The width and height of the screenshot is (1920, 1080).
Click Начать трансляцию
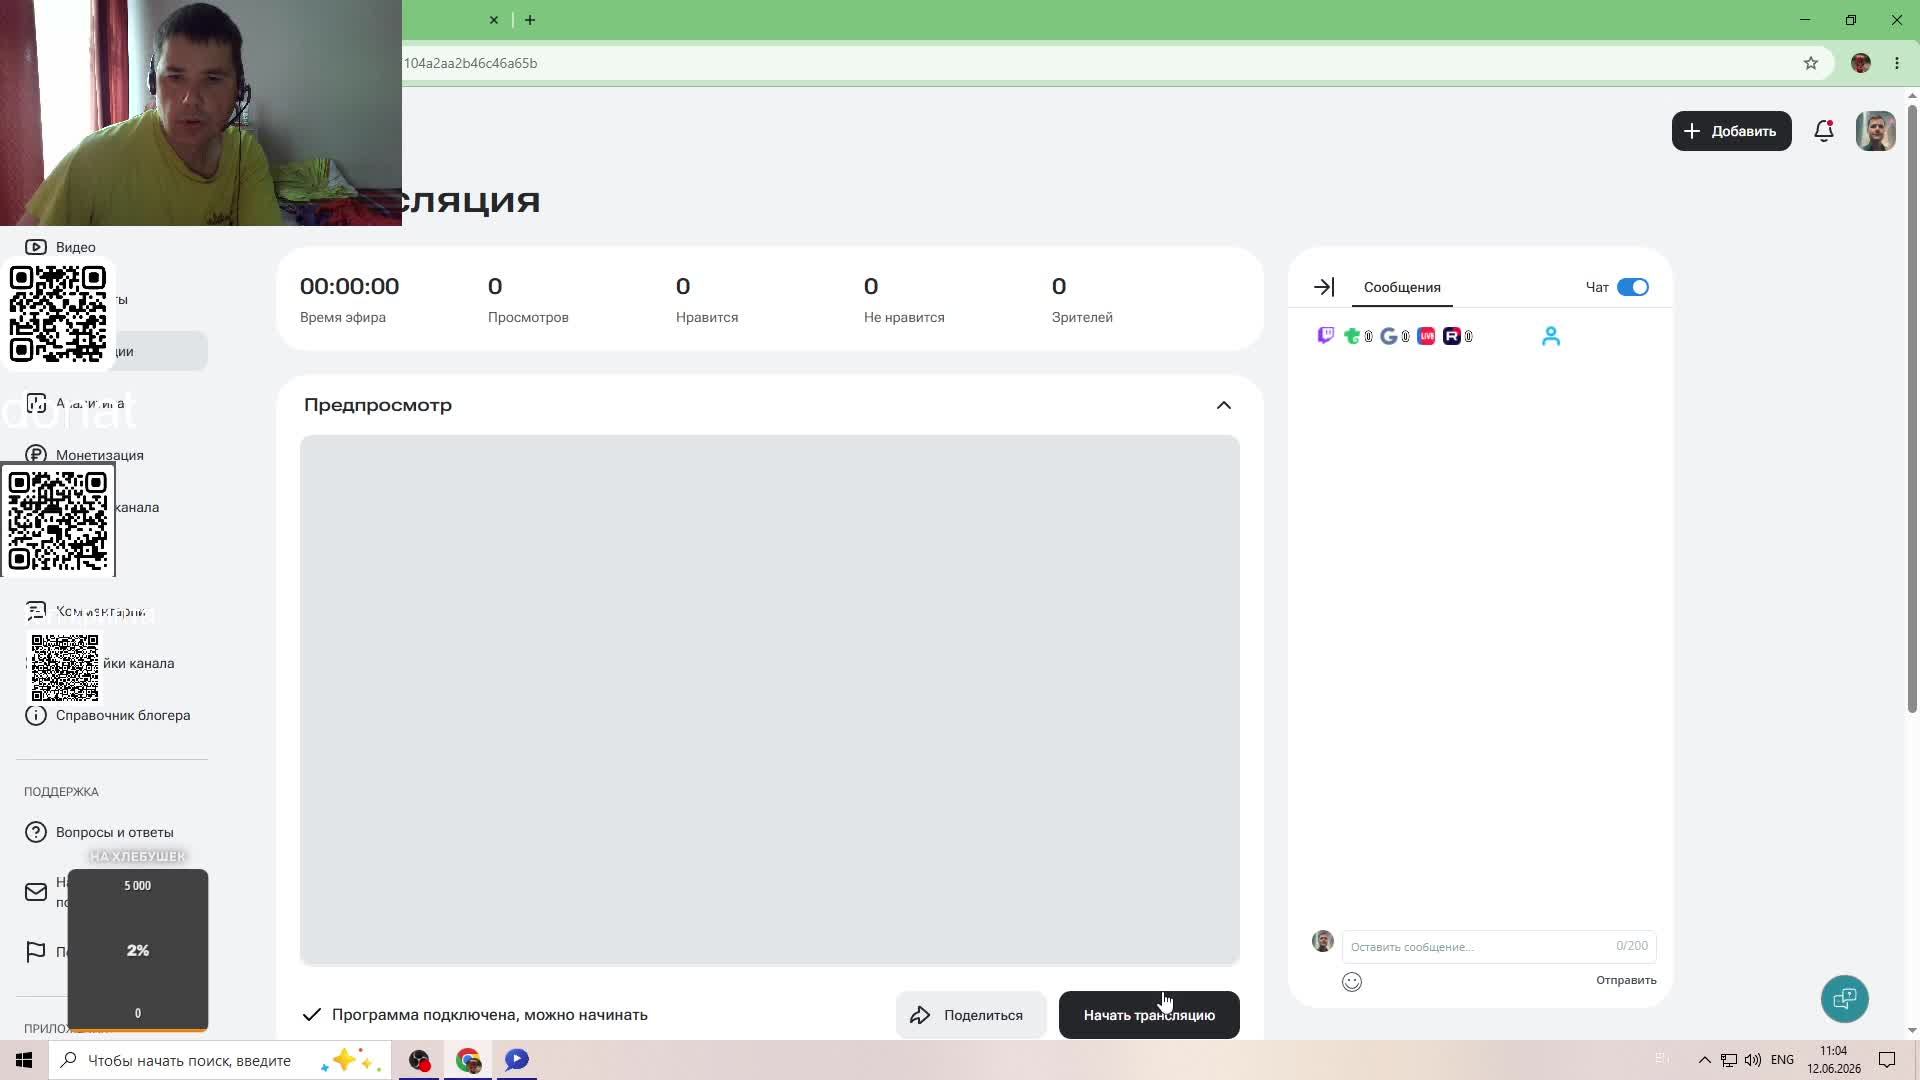(1149, 1015)
